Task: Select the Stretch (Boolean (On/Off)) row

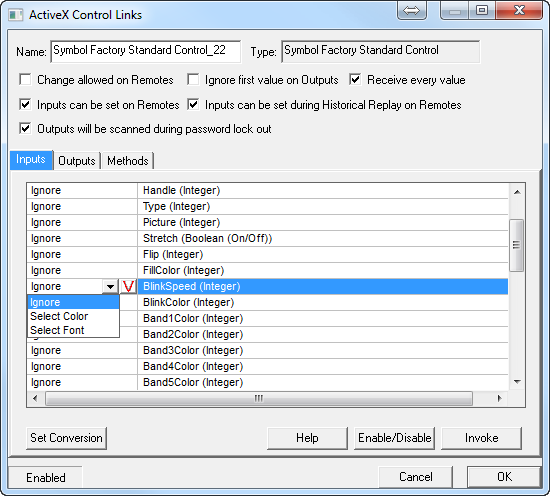Action: tap(323, 239)
